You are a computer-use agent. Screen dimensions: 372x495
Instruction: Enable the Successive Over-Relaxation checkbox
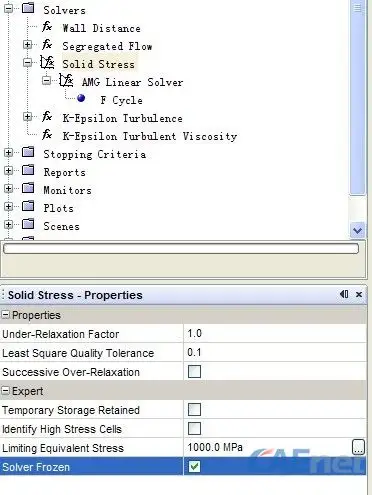click(194, 371)
